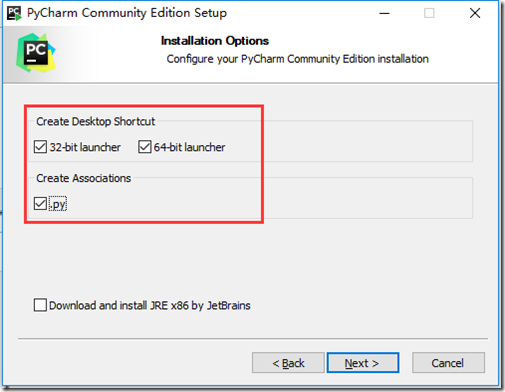505x392 pixels.
Task: Proceed with the Next button
Action: pos(363,363)
